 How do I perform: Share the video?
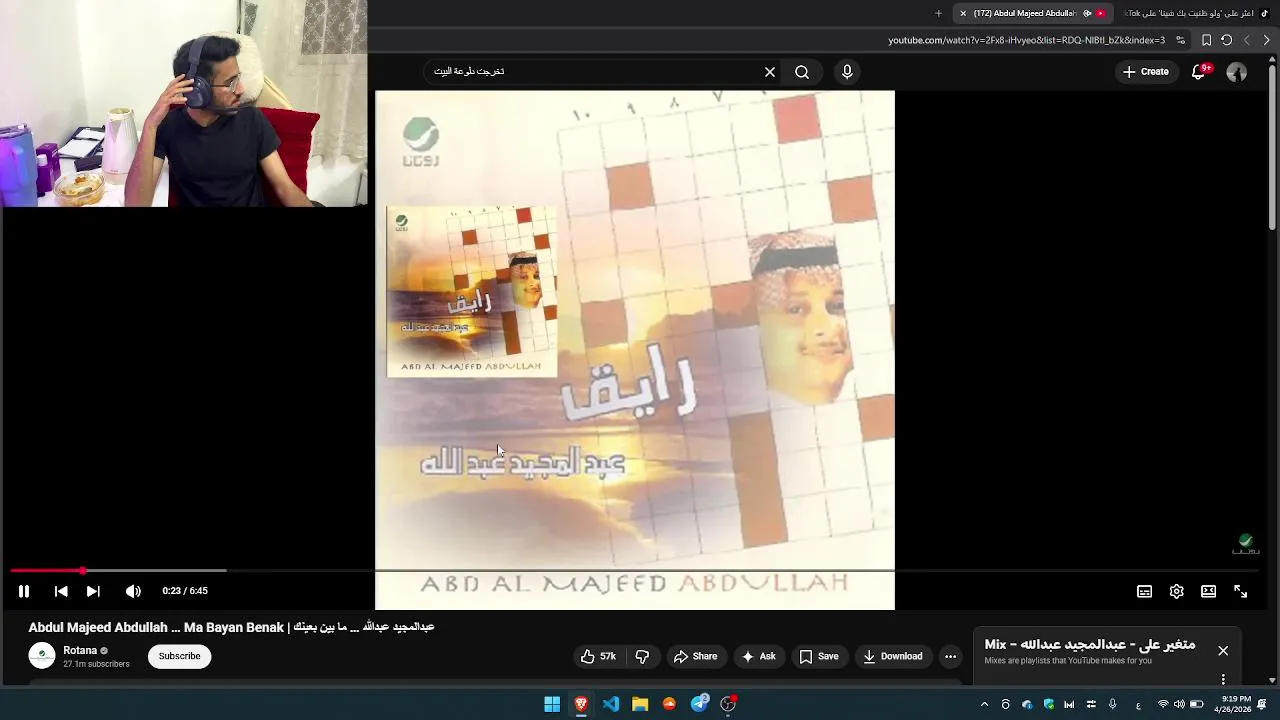click(x=695, y=656)
